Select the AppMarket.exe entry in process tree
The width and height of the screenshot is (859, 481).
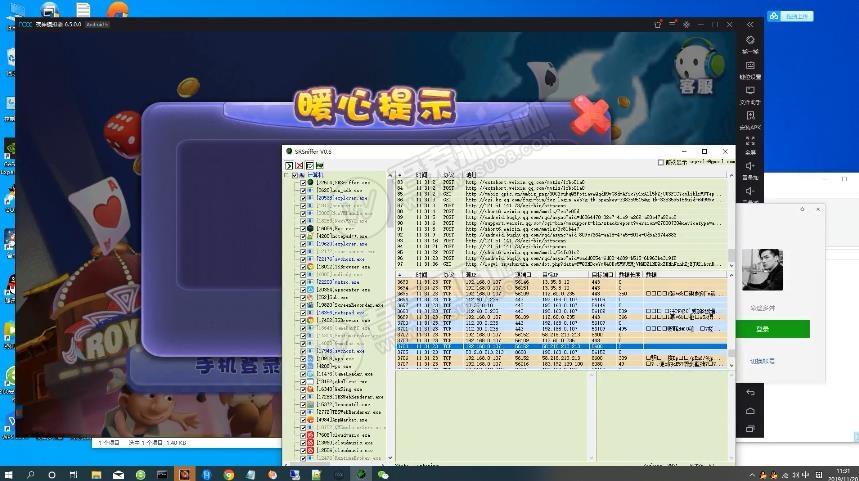342,420
